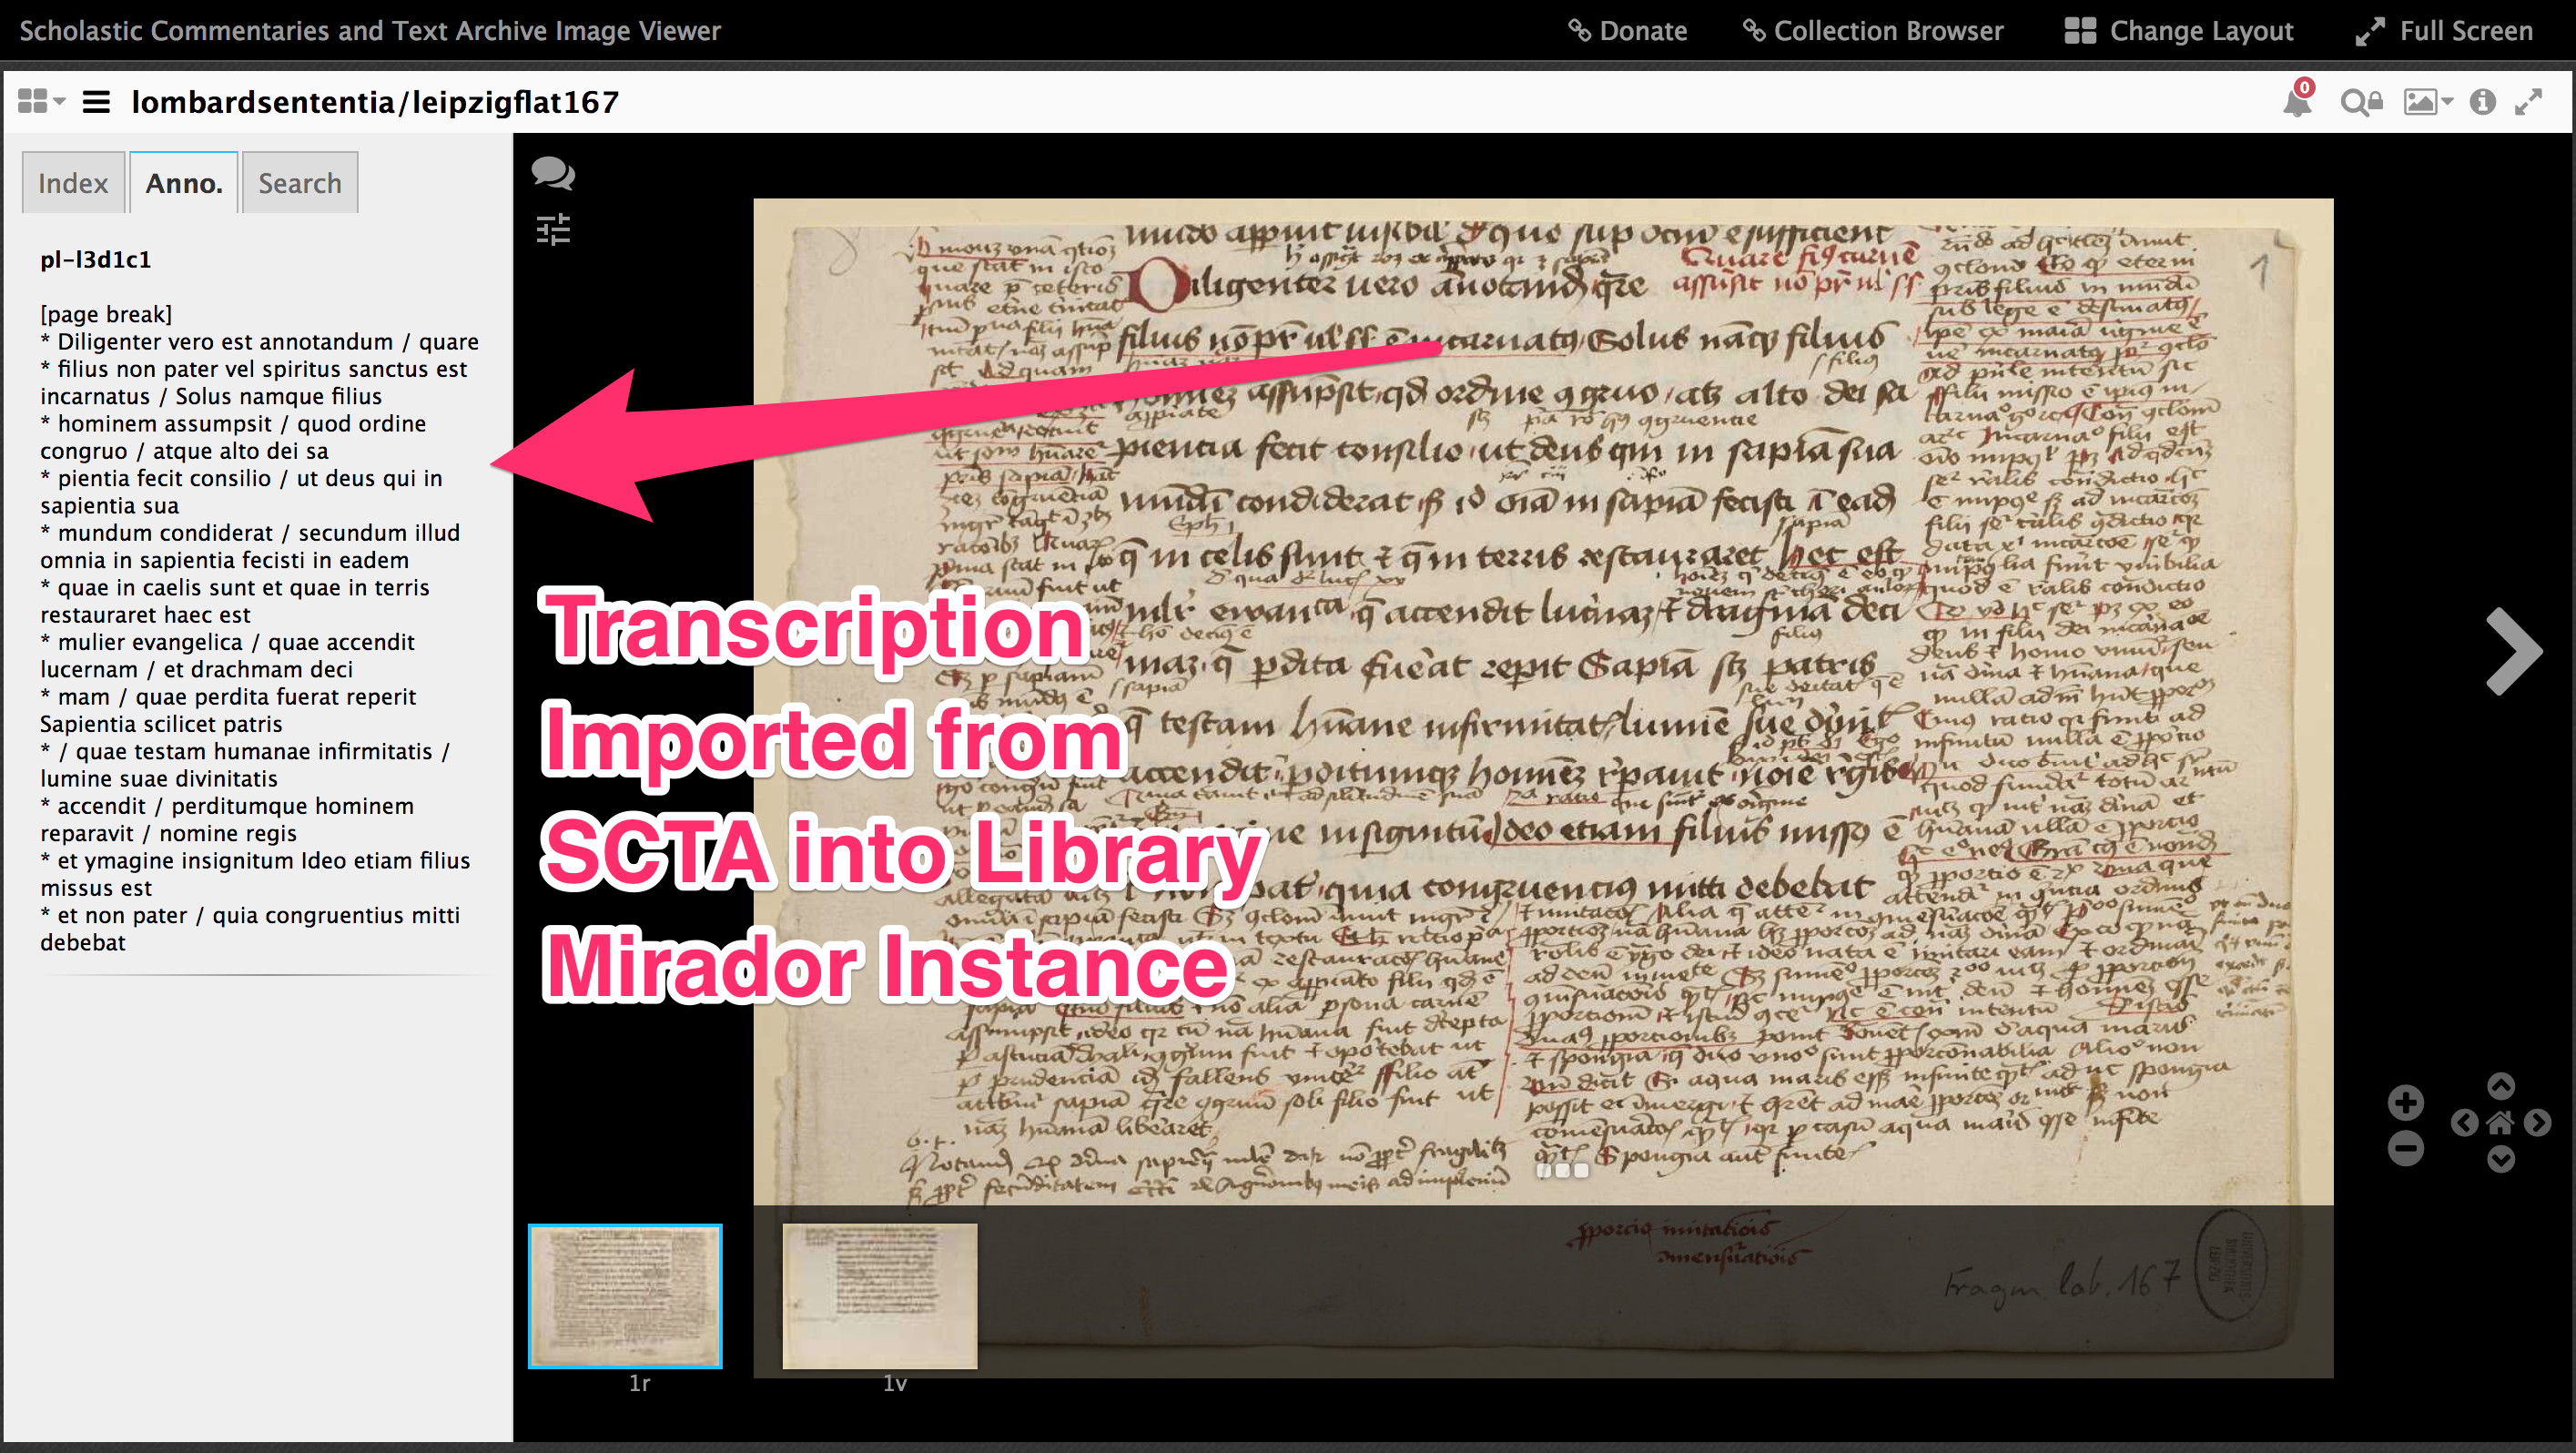Open the image view type dropdown
The height and width of the screenshot is (1453, 2576).
(x=2427, y=103)
